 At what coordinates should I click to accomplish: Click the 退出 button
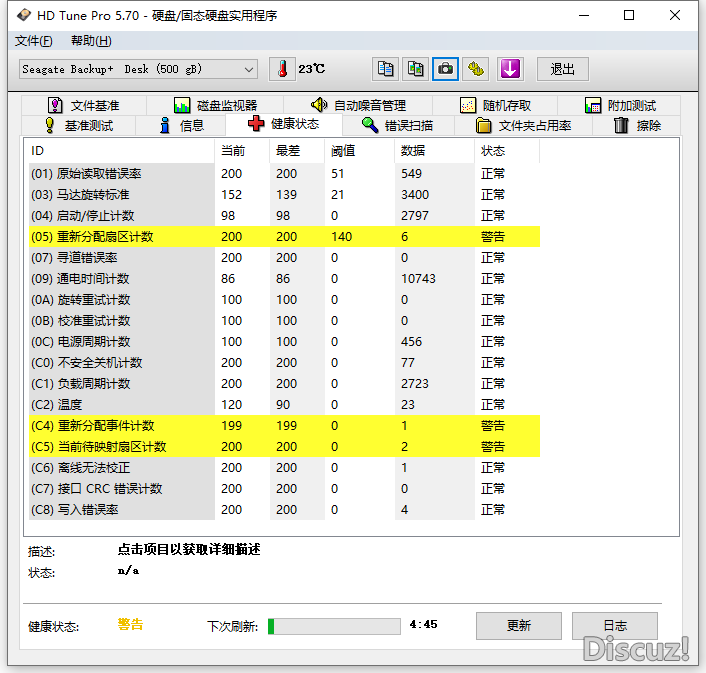(x=563, y=69)
